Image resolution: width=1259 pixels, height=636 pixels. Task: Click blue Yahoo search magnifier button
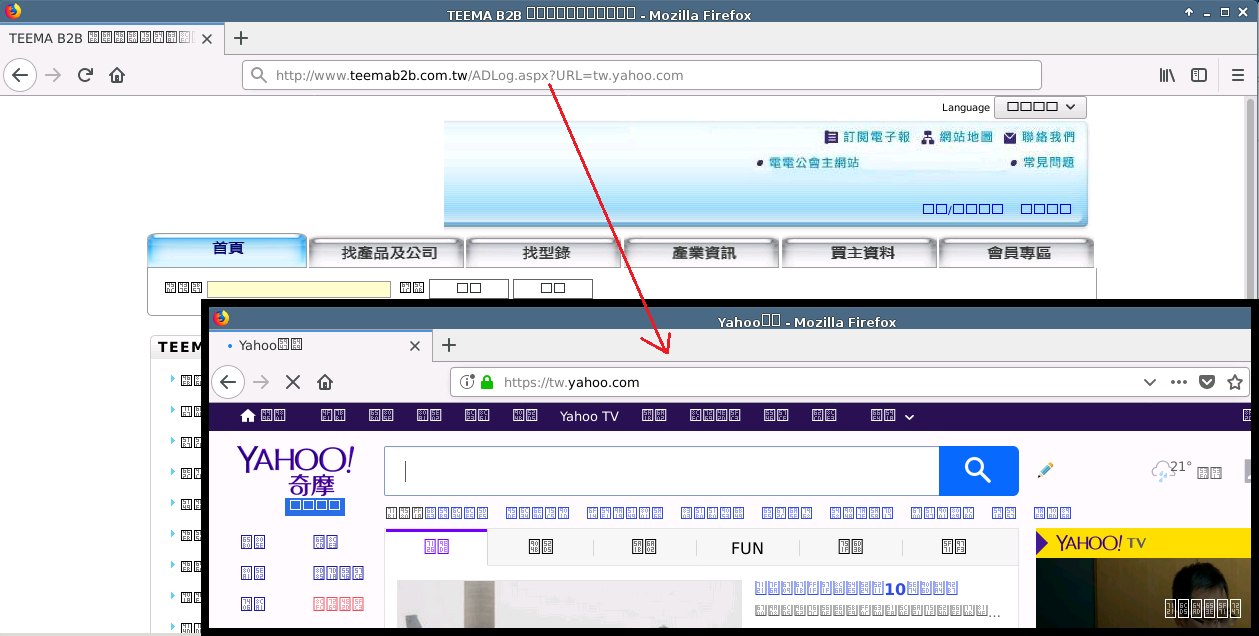point(978,471)
